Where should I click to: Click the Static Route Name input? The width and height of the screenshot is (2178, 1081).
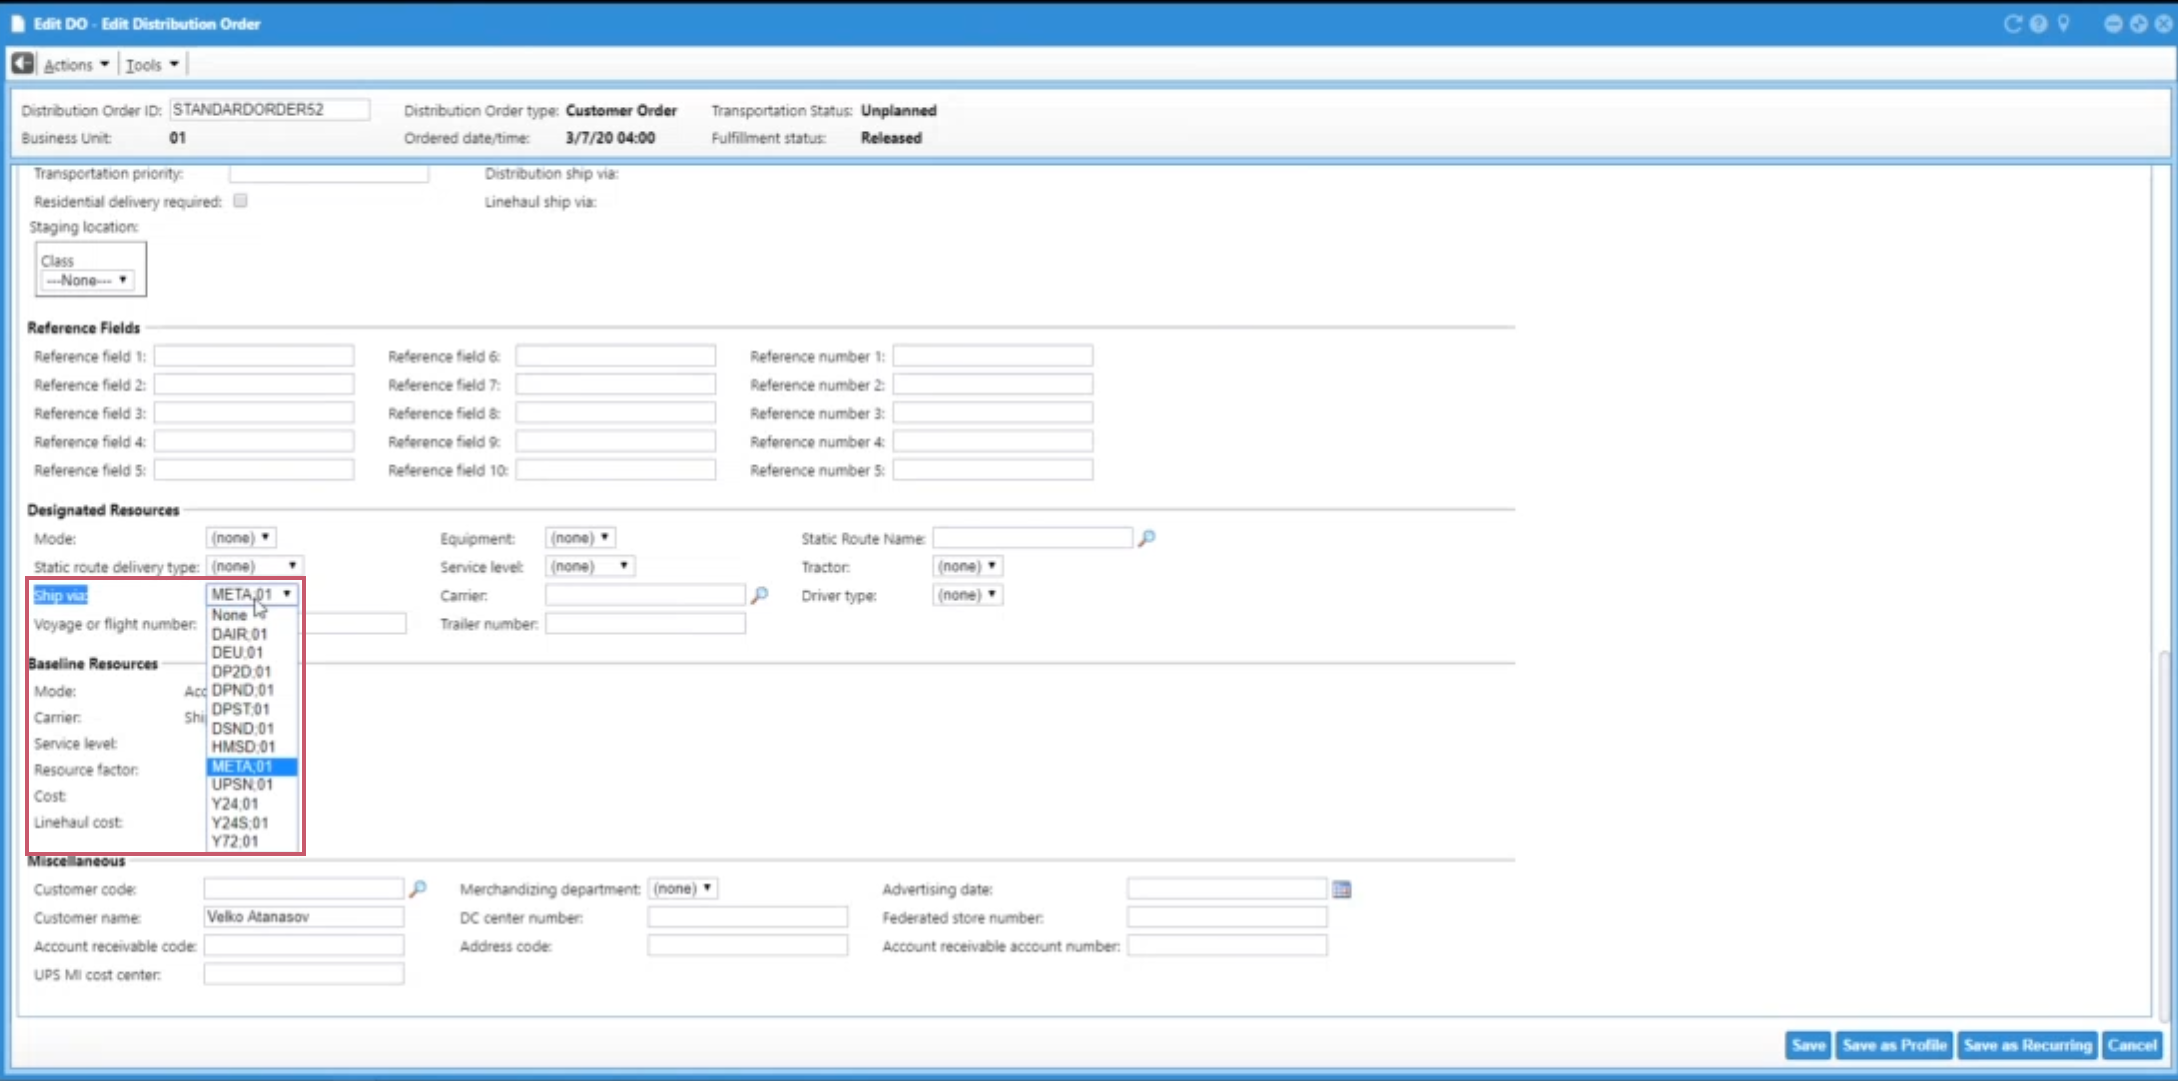1033,538
